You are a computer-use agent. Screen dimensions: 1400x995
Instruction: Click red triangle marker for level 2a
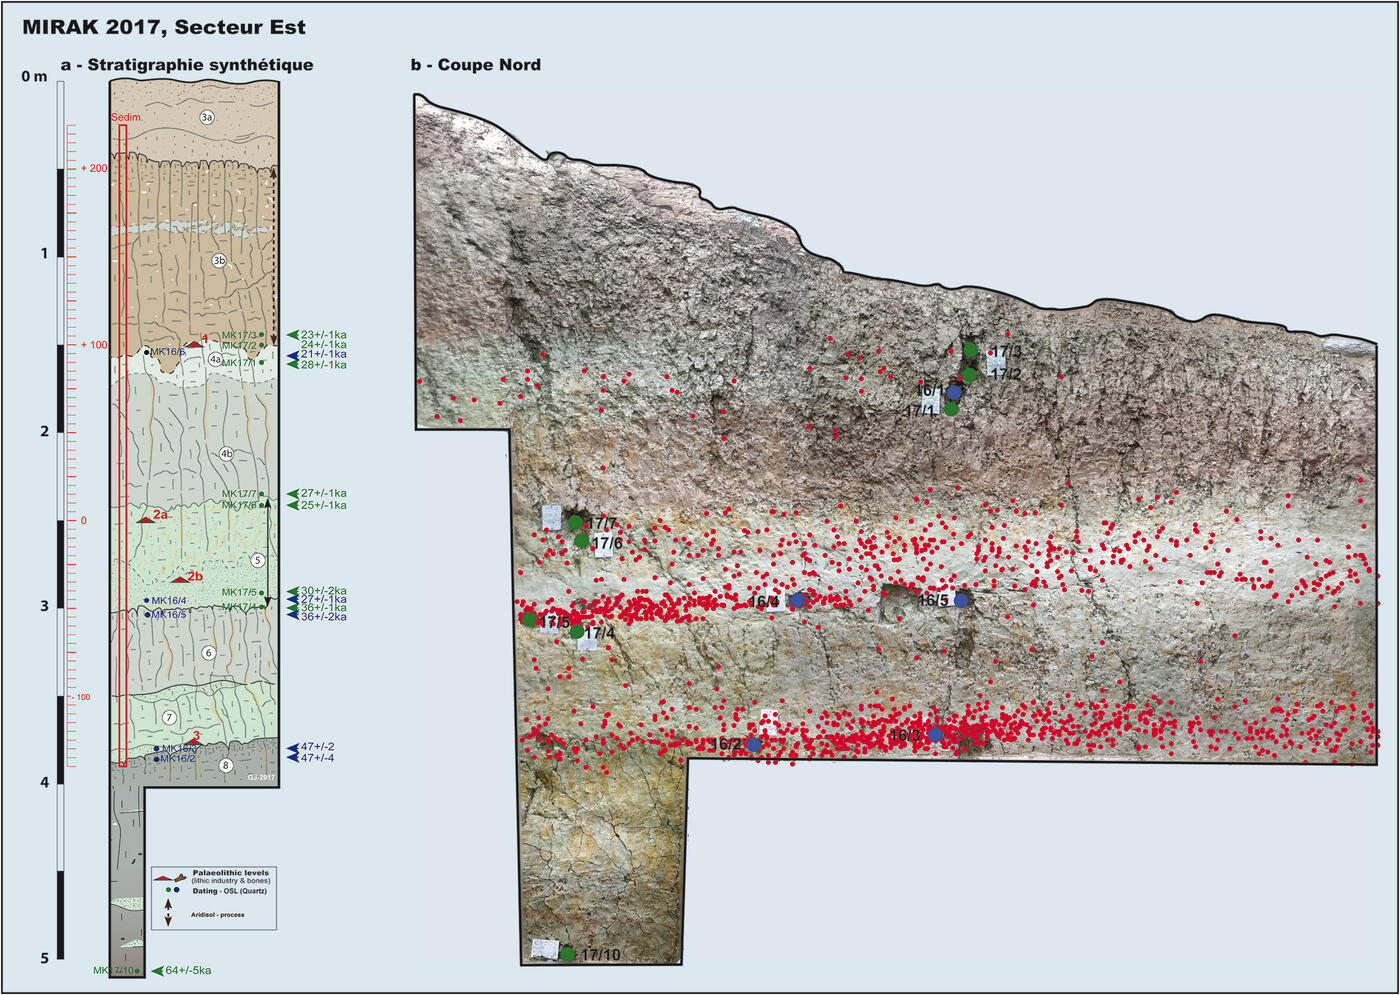pos(145,519)
